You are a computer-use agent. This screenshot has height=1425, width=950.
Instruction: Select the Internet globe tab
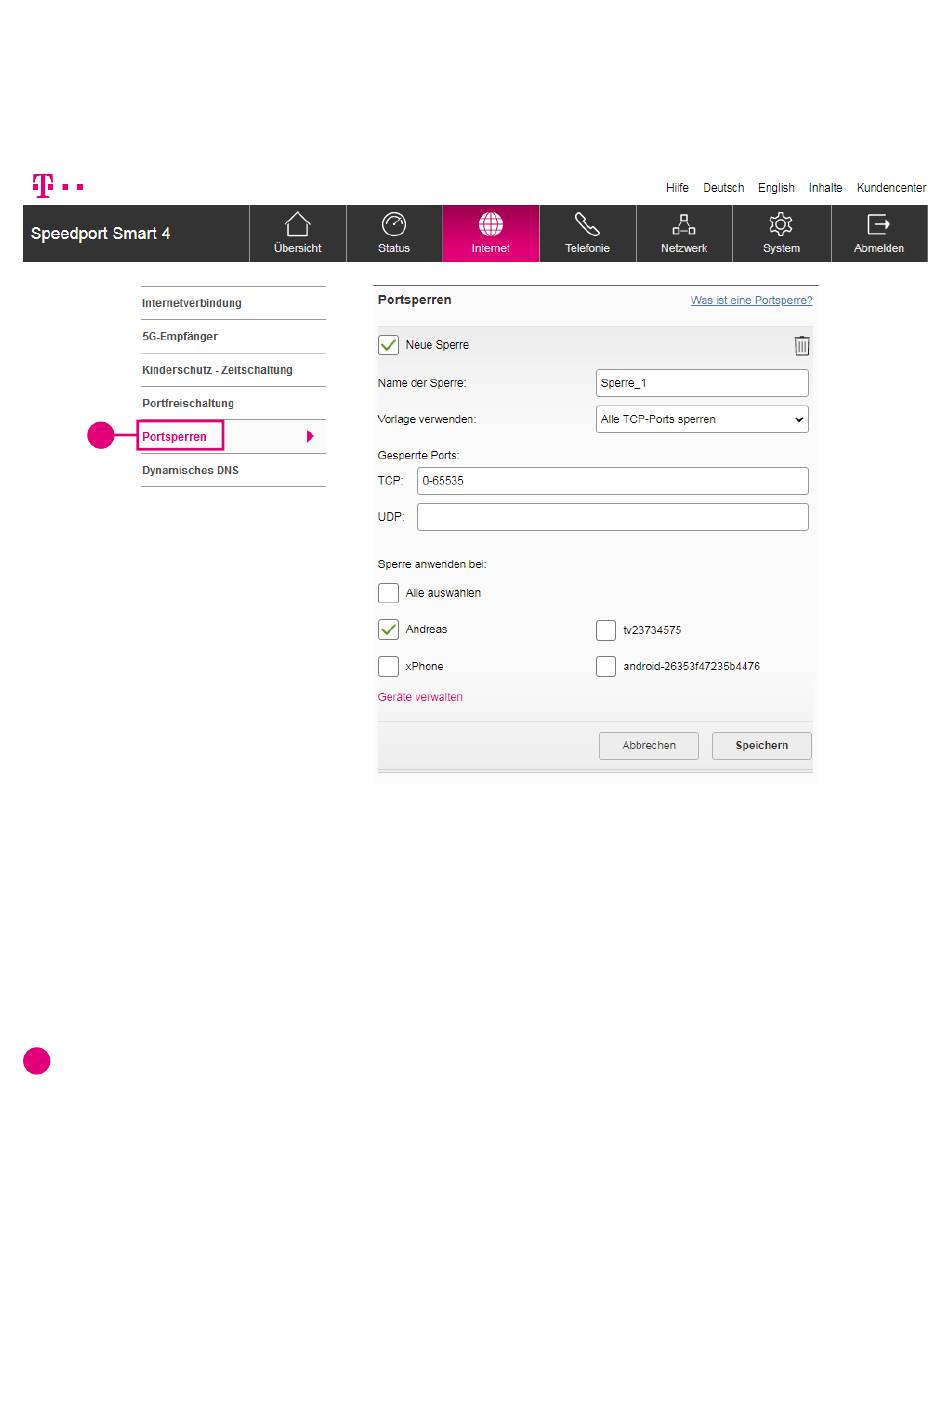pos(491,234)
